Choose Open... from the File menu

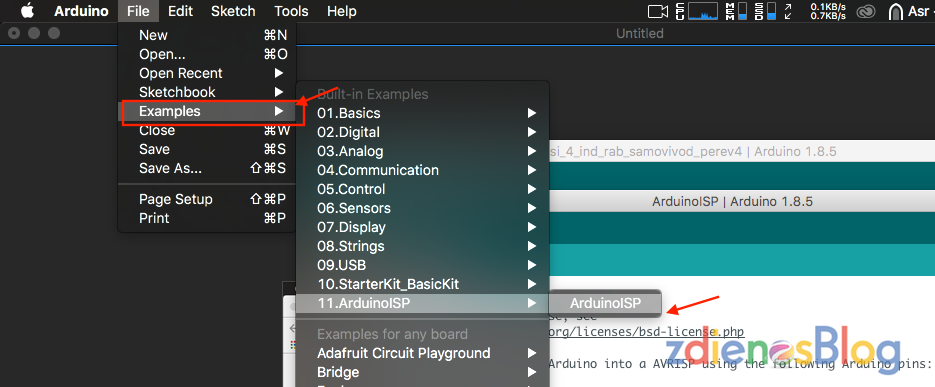[x=207, y=54]
